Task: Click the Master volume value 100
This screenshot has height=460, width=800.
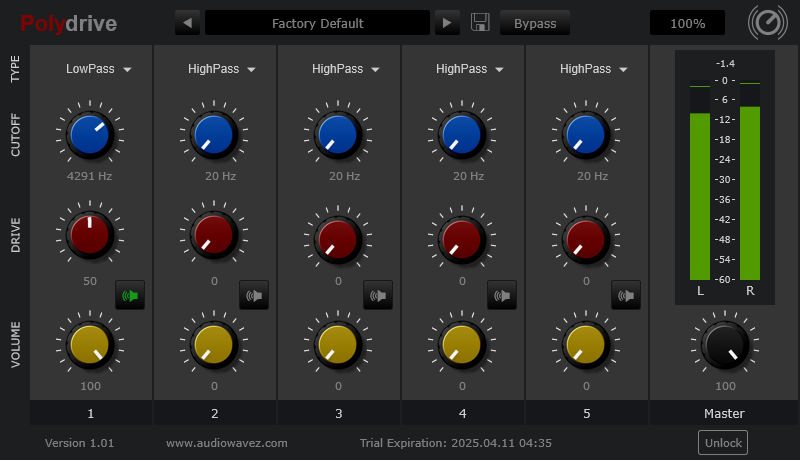Action: coord(725,386)
